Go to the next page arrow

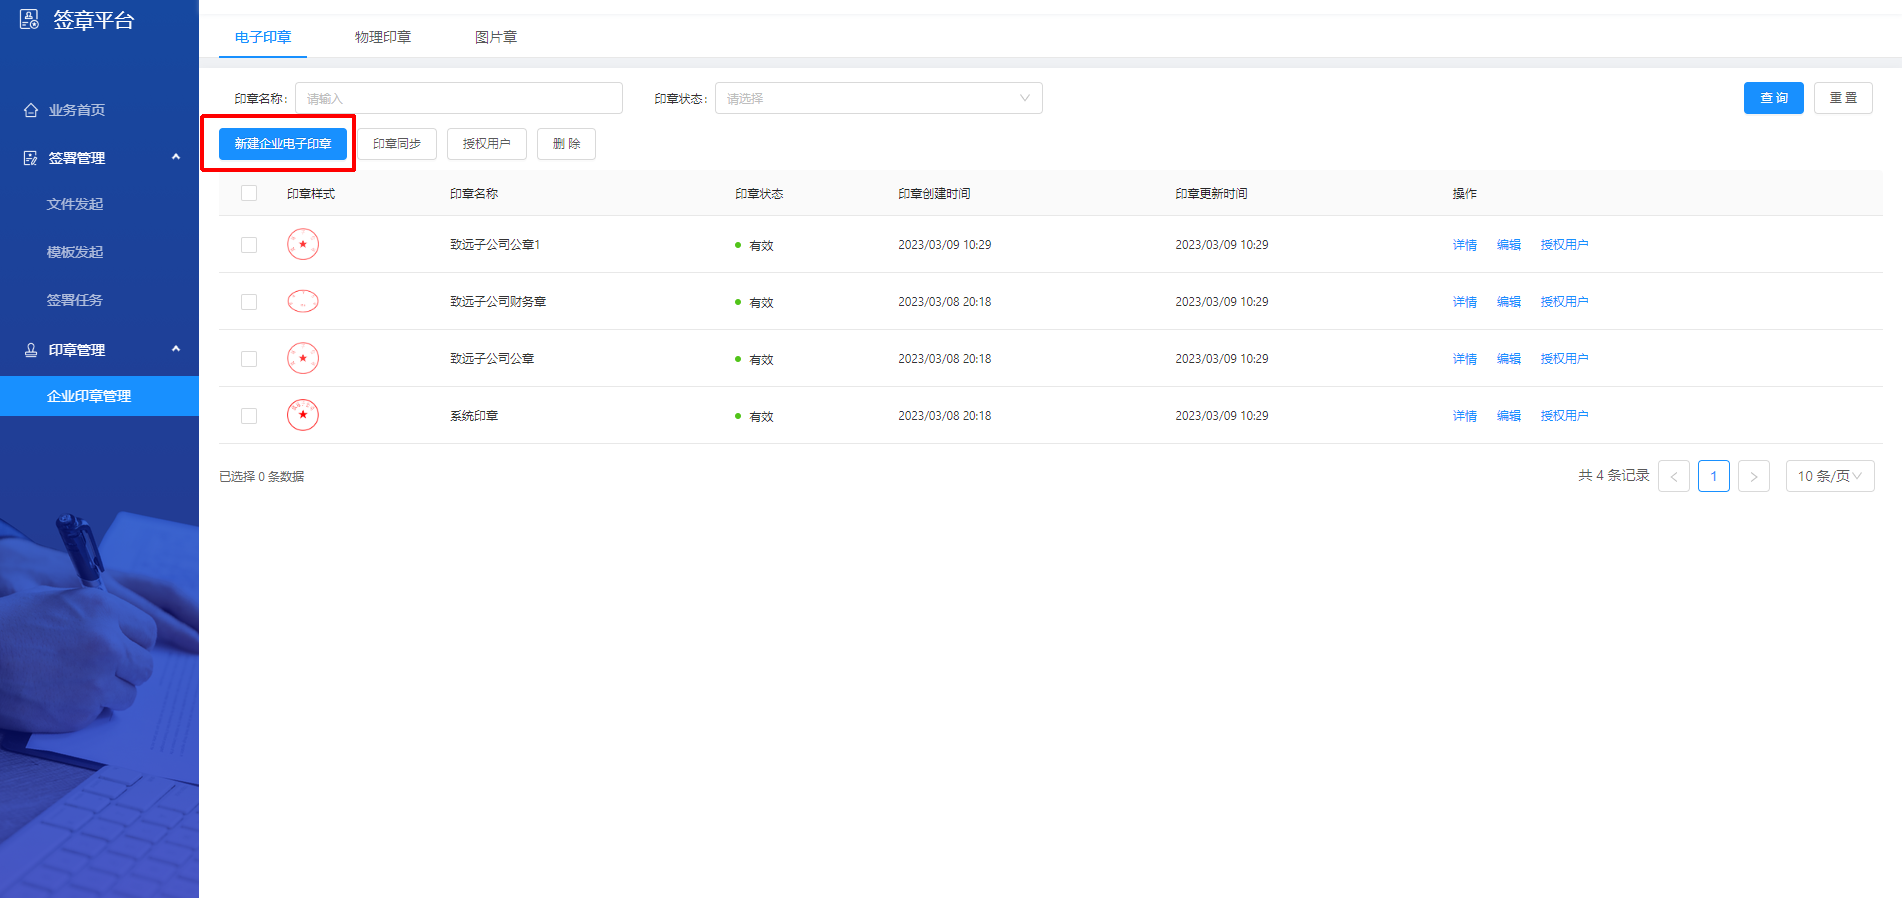[x=1753, y=476]
